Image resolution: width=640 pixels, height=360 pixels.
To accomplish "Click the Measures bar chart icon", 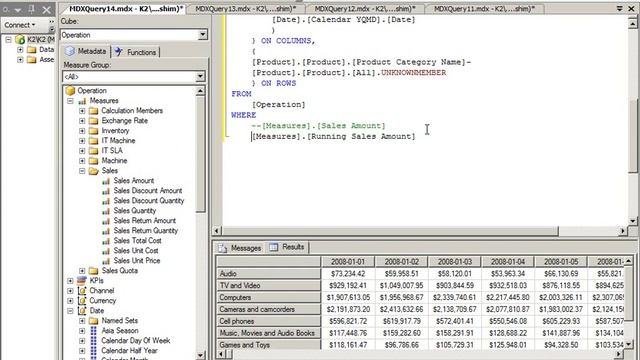I will pyautogui.click(x=82, y=101).
